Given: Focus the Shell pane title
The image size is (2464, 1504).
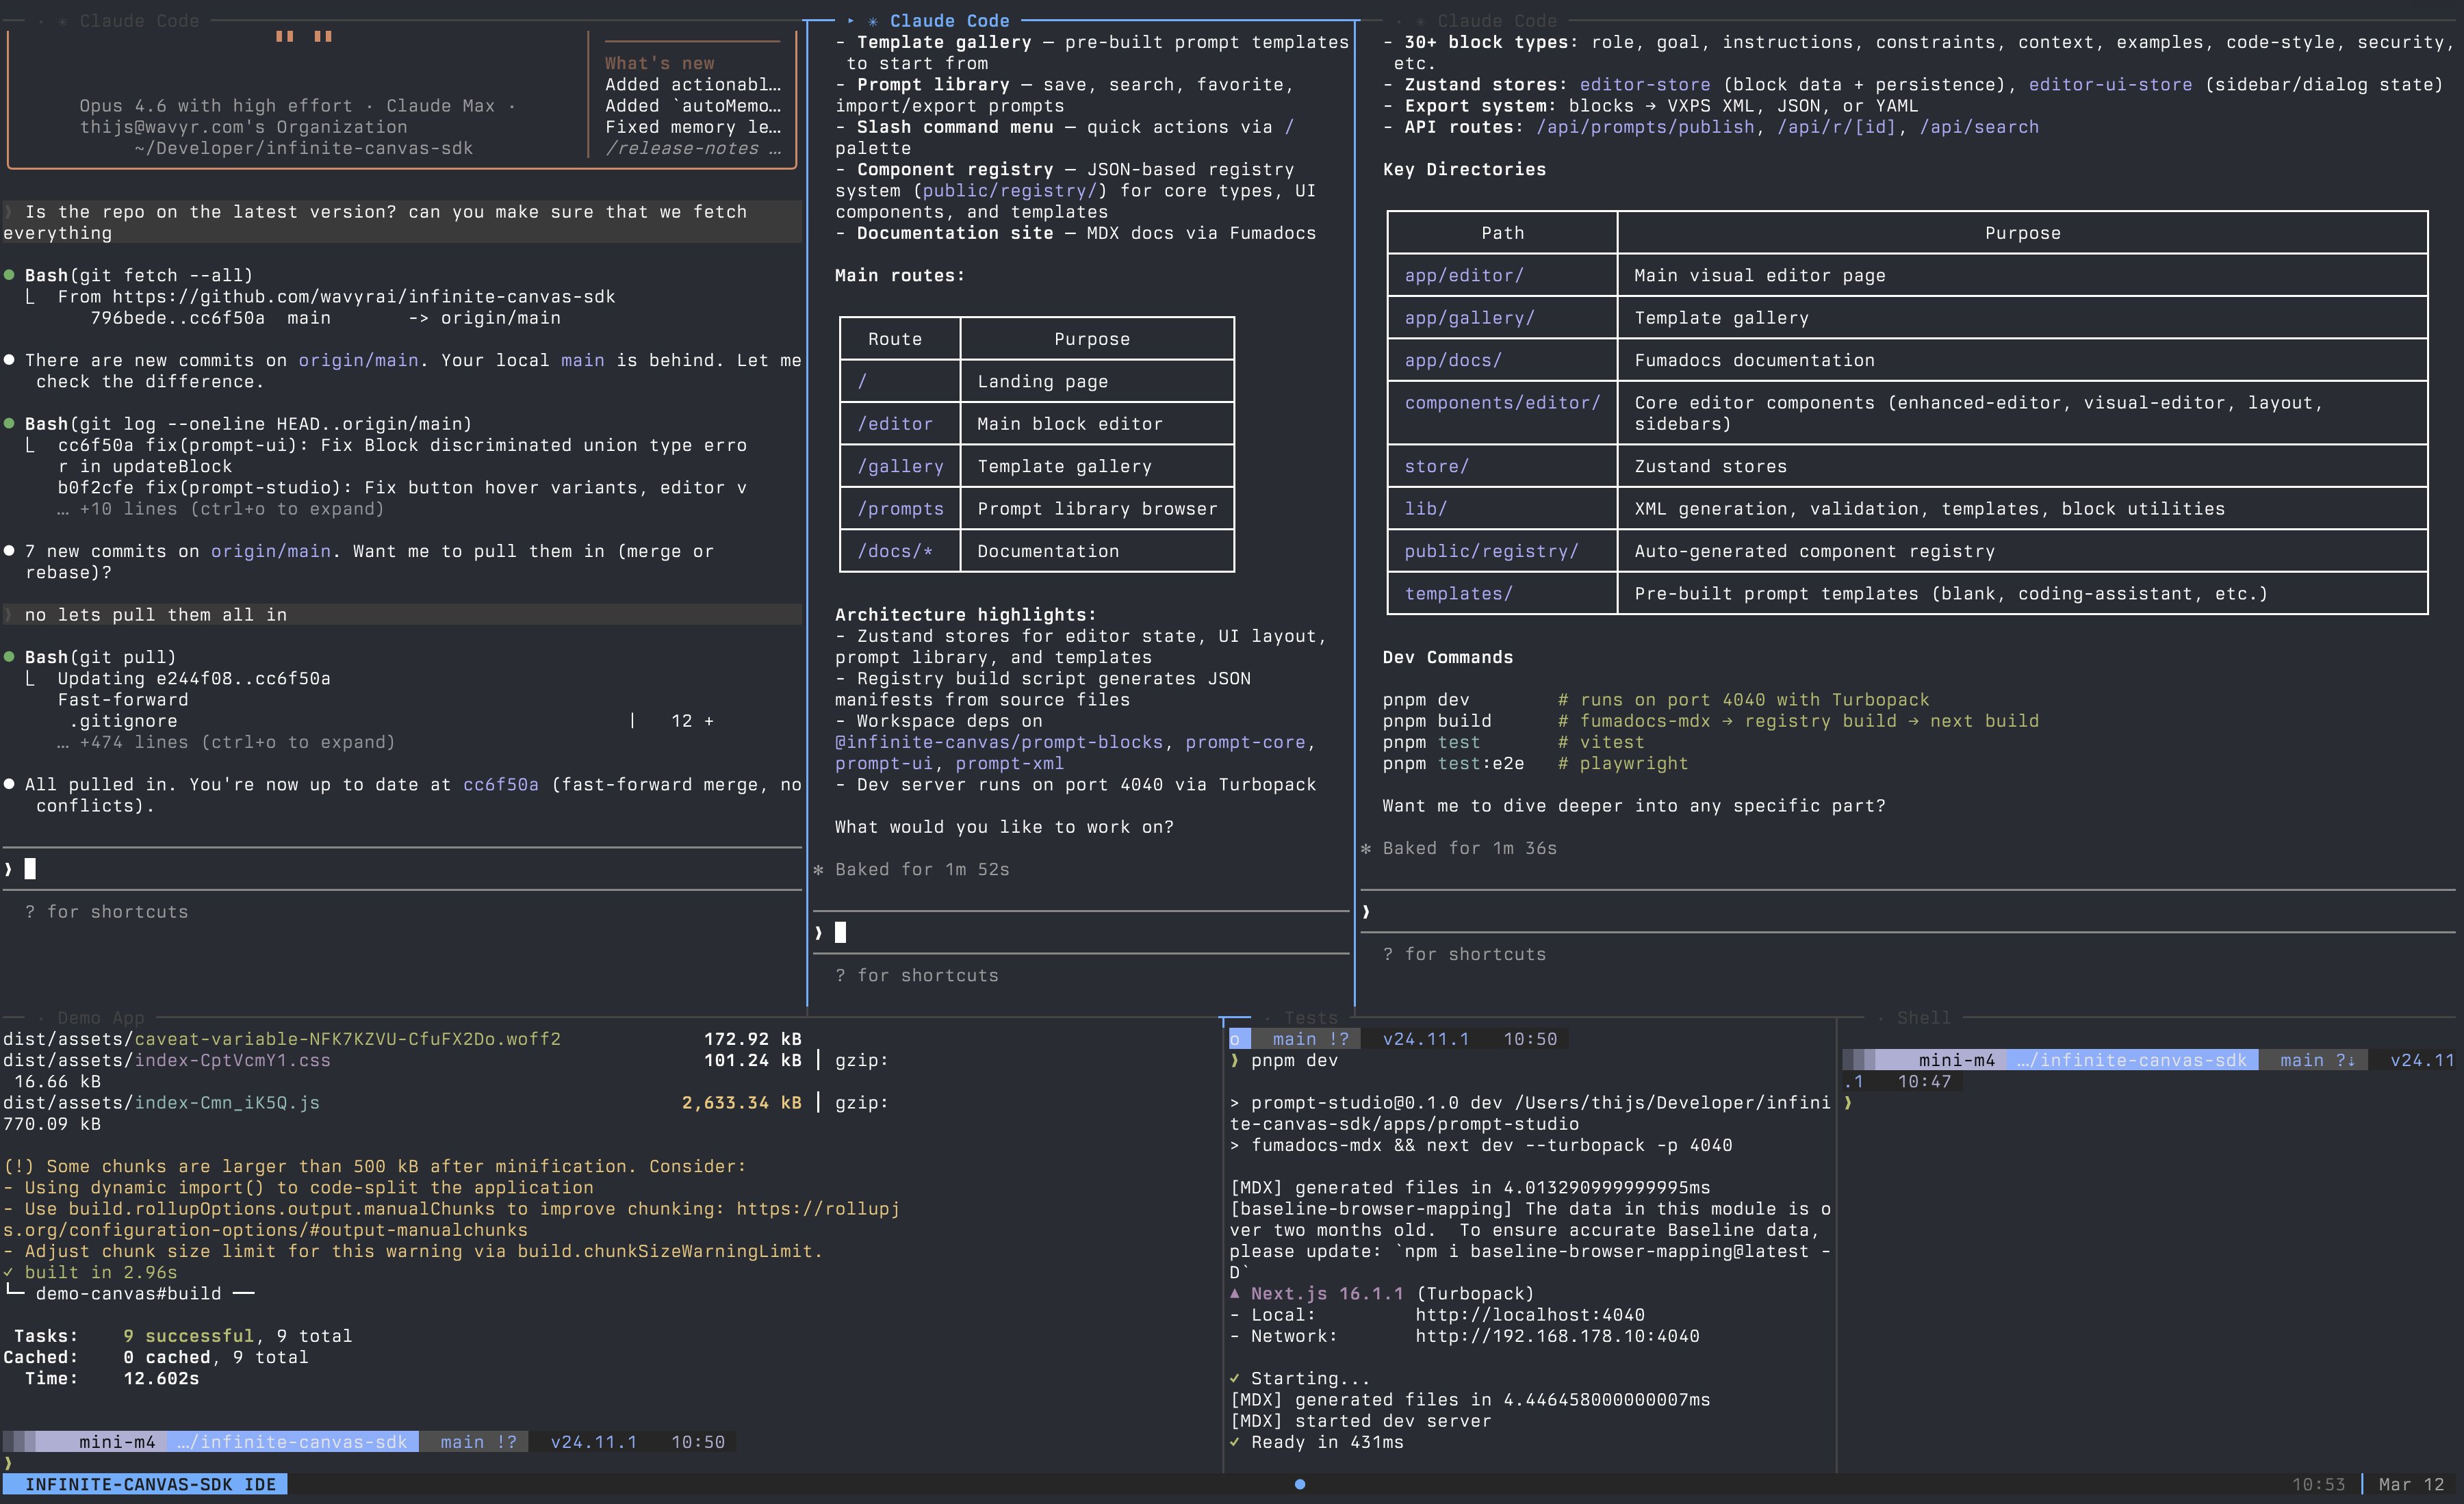Looking at the screenshot, I should (x=1923, y=1018).
